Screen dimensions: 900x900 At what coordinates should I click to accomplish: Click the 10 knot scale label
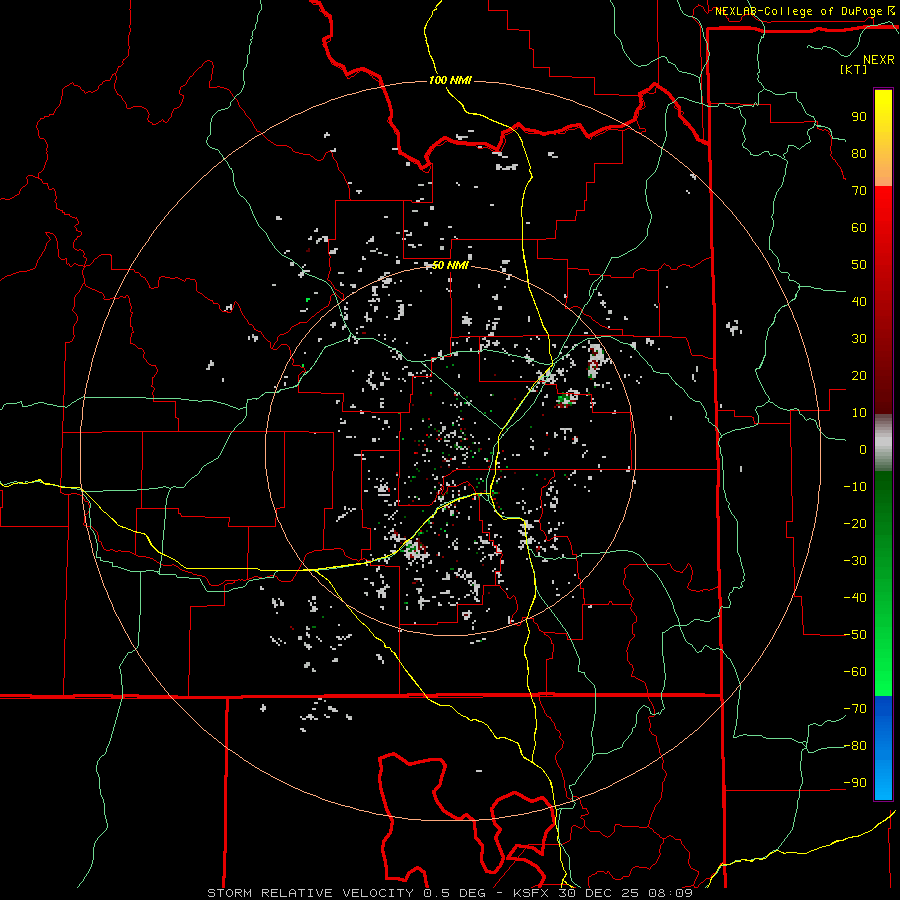click(859, 413)
